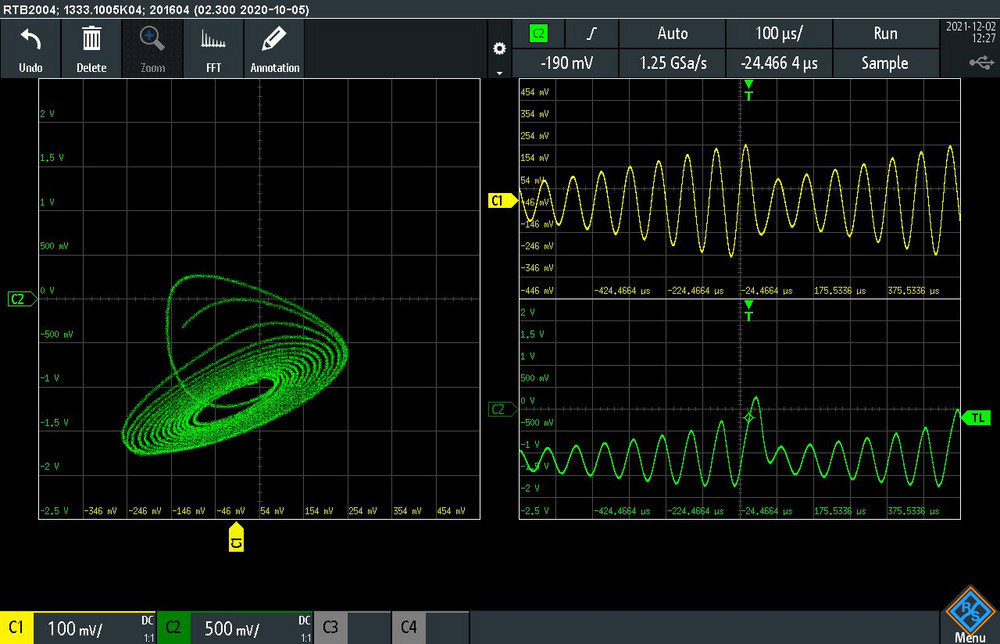Screen dimensions: 1000x644
Task: Click the trigger T marker on C2 waveform
Action: 749,311
